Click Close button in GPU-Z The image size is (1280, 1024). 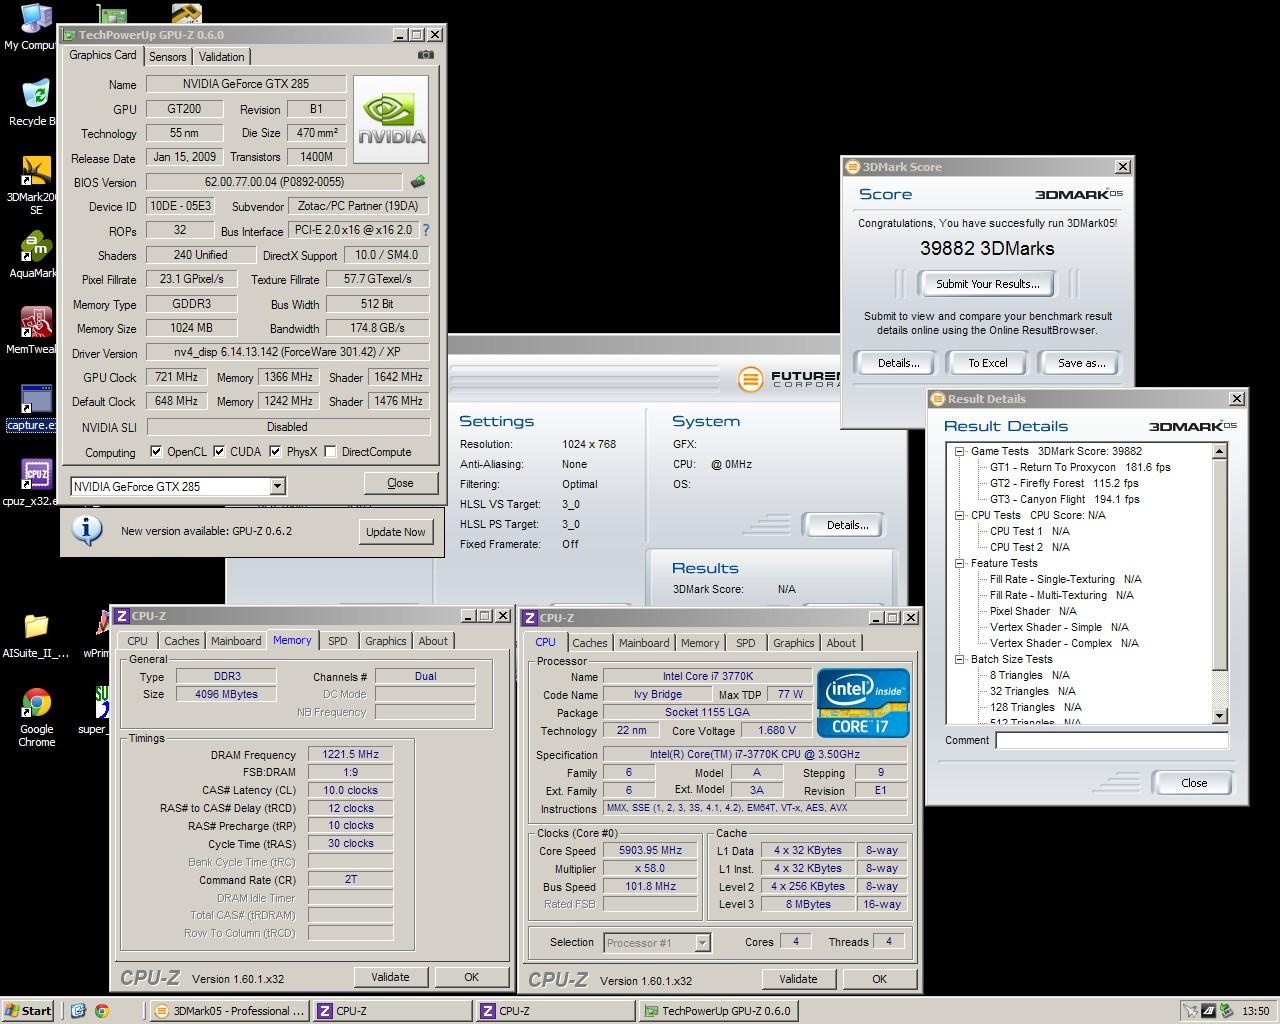coord(400,483)
